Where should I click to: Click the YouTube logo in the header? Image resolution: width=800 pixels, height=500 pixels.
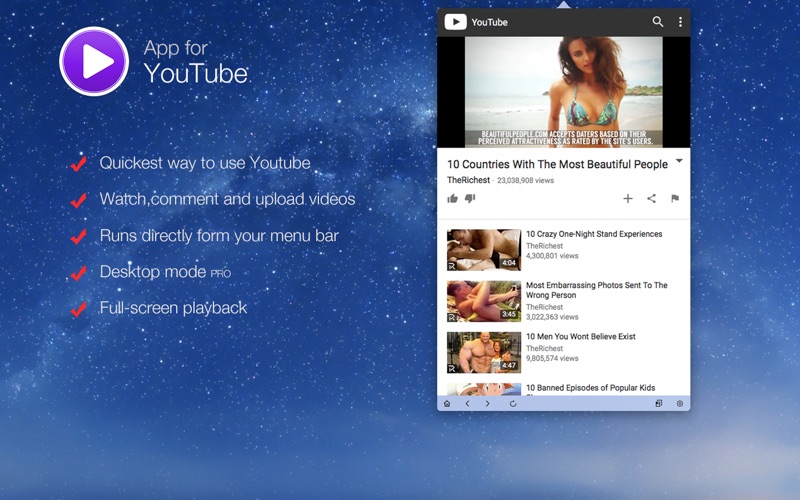click(456, 22)
